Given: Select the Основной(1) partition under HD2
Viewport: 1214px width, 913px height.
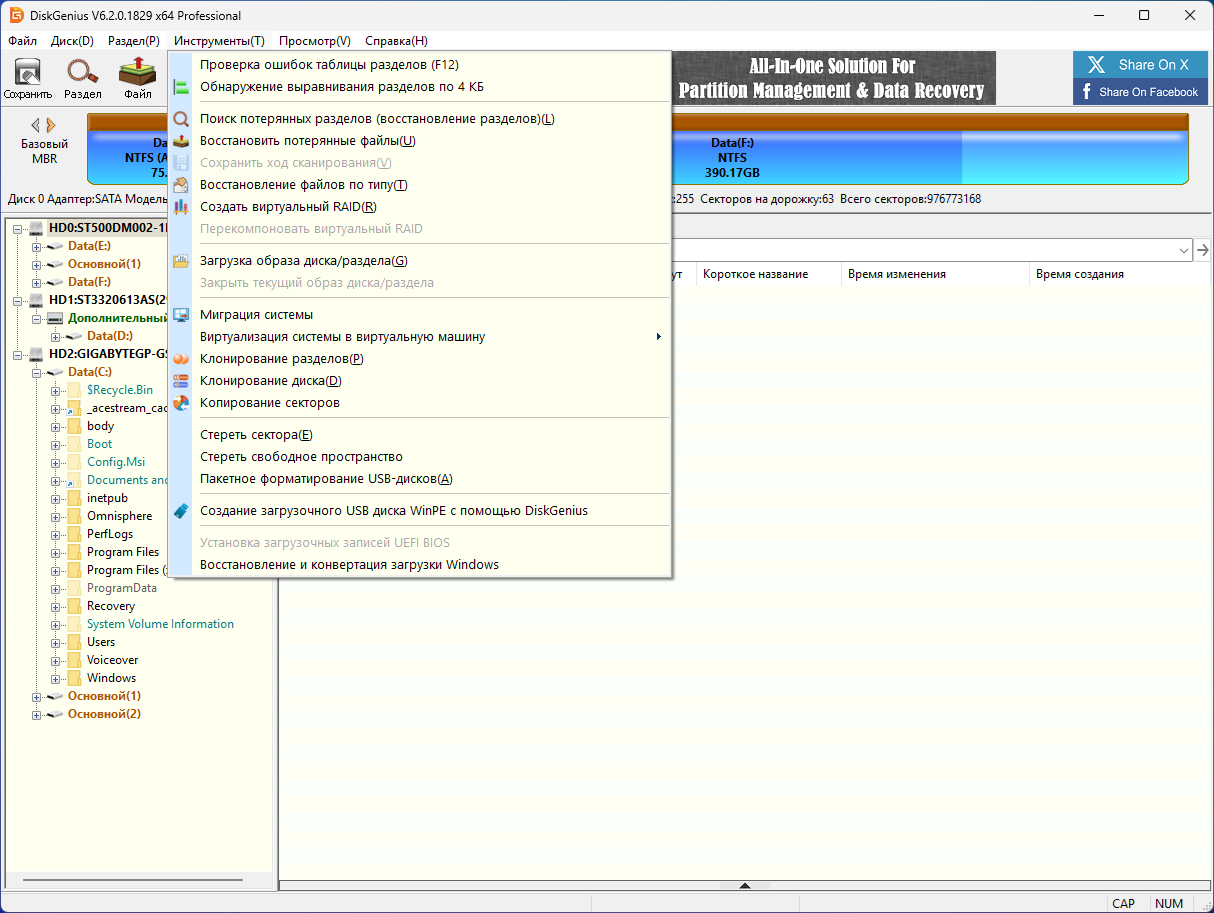Looking at the screenshot, I should [104, 696].
